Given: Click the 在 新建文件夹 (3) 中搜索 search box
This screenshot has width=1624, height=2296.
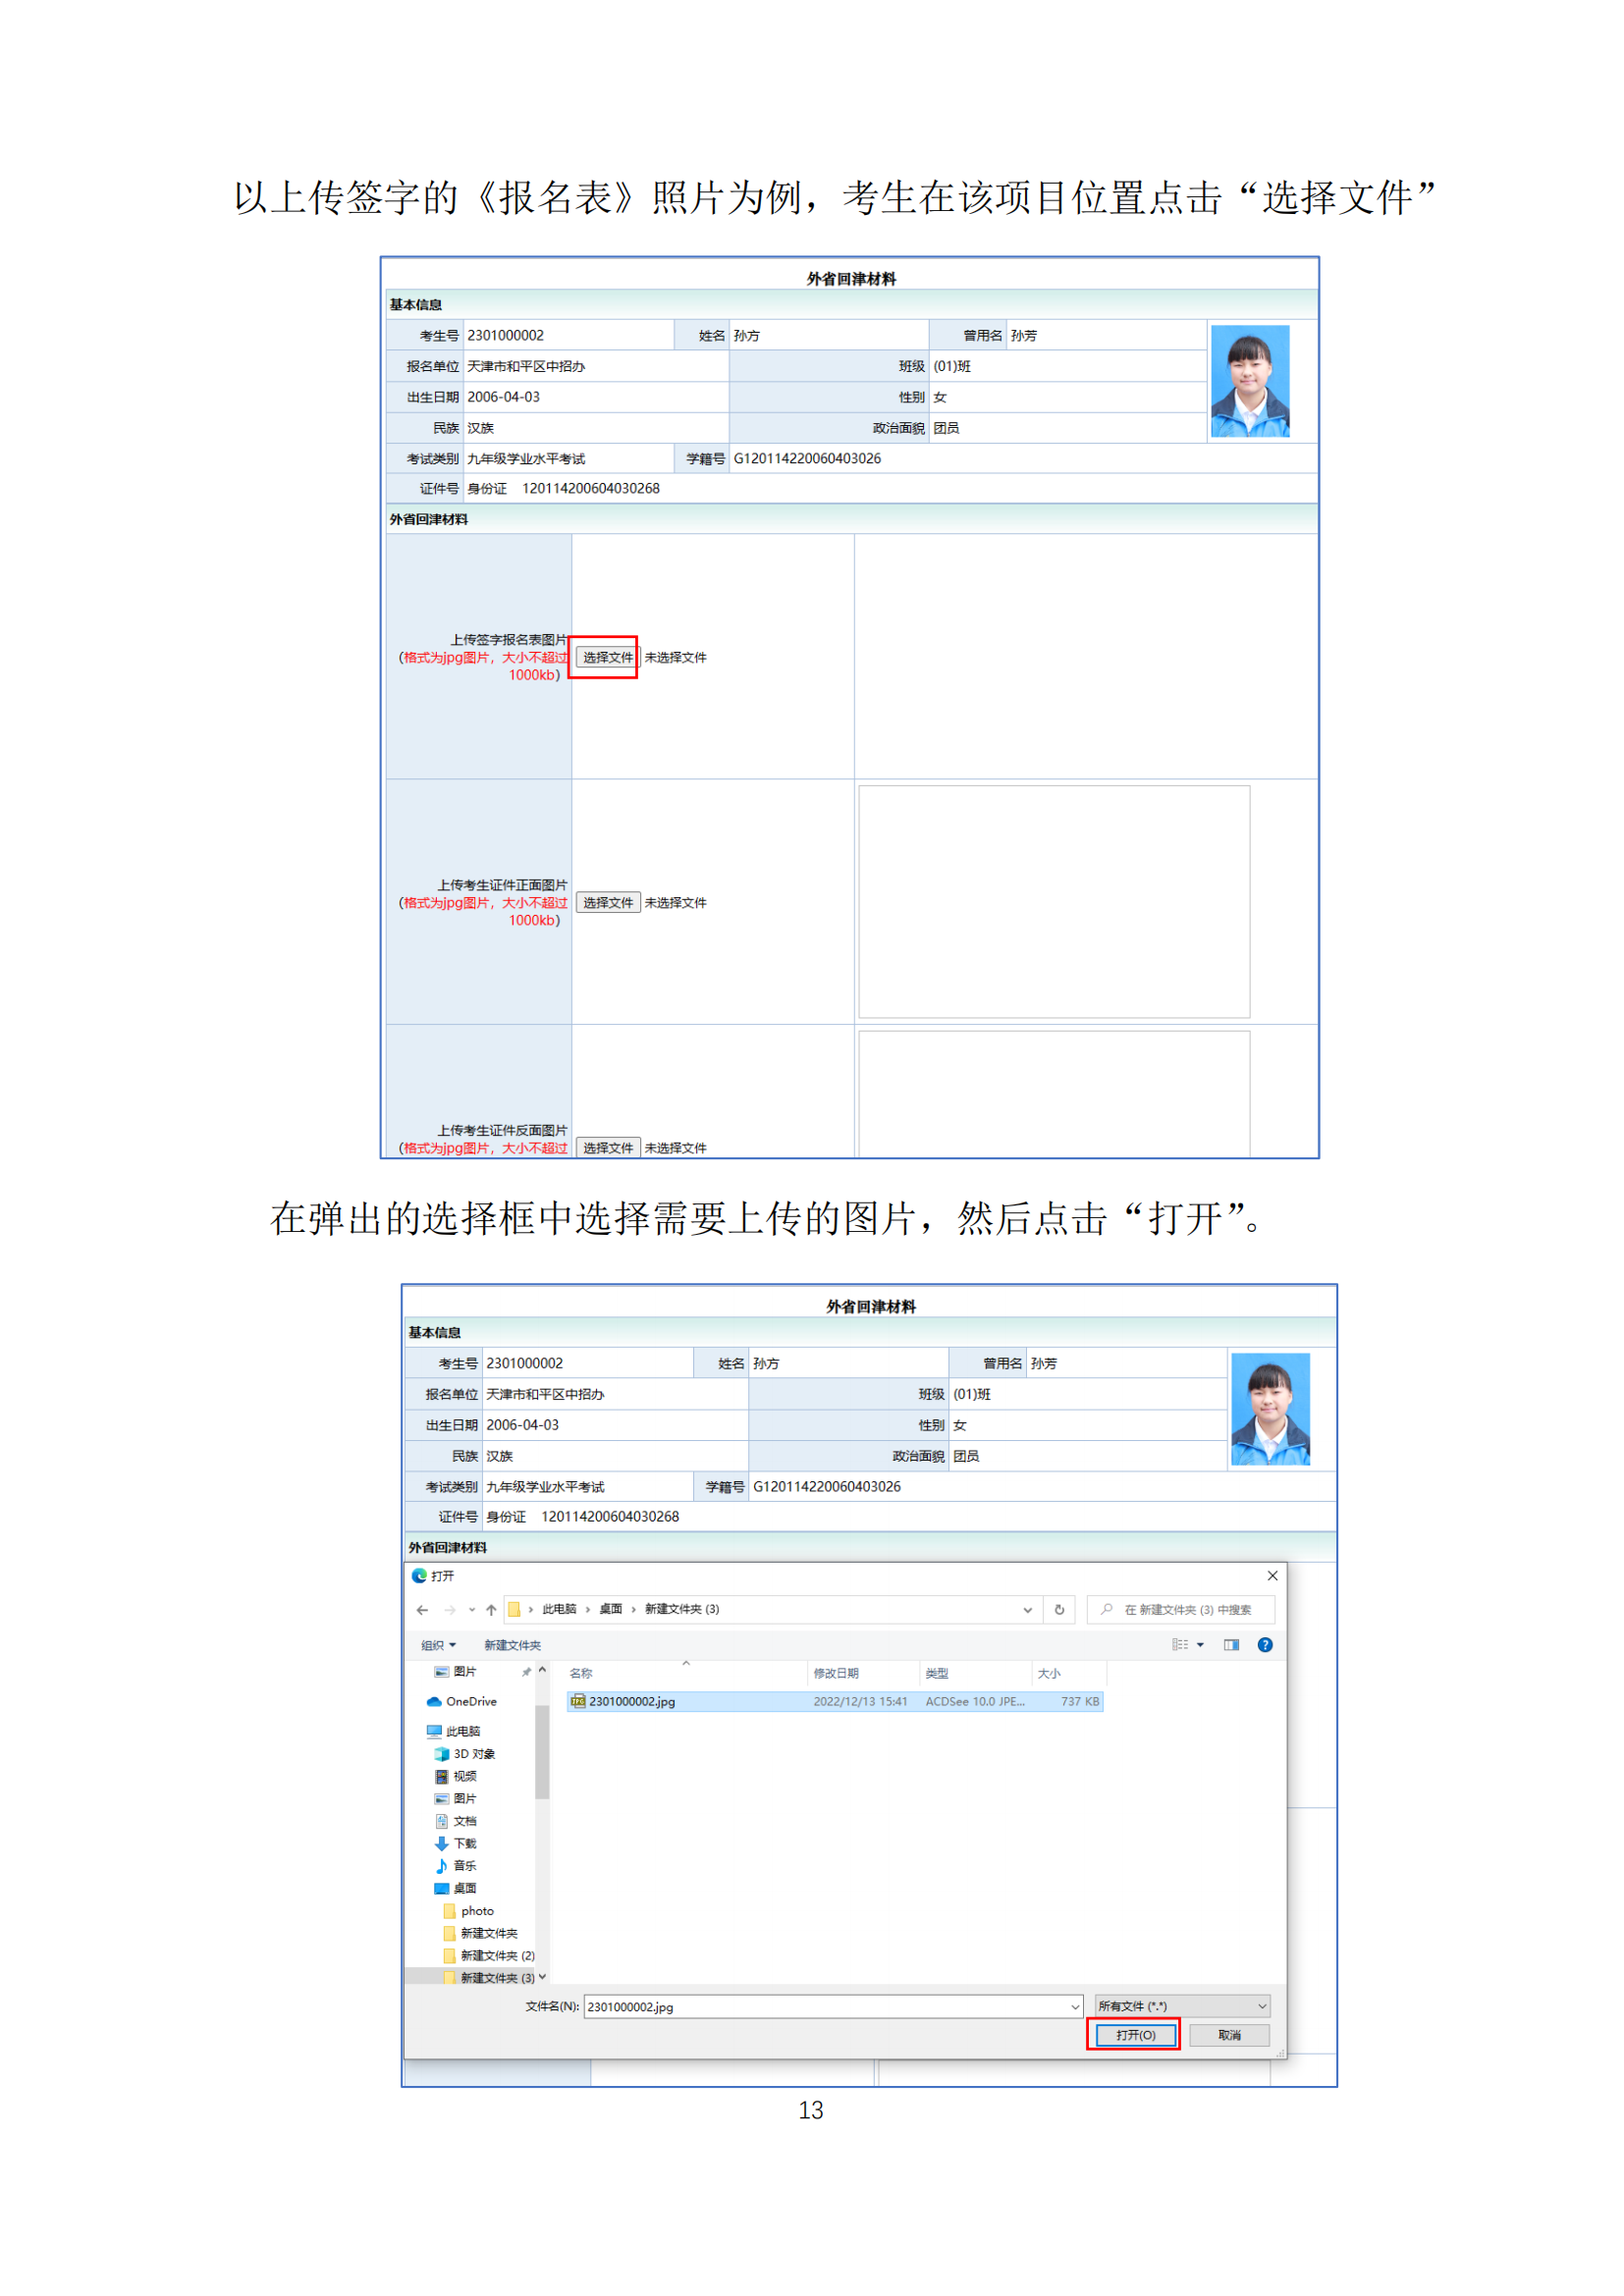Looking at the screenshot, I should [x=1180, y=1609].
